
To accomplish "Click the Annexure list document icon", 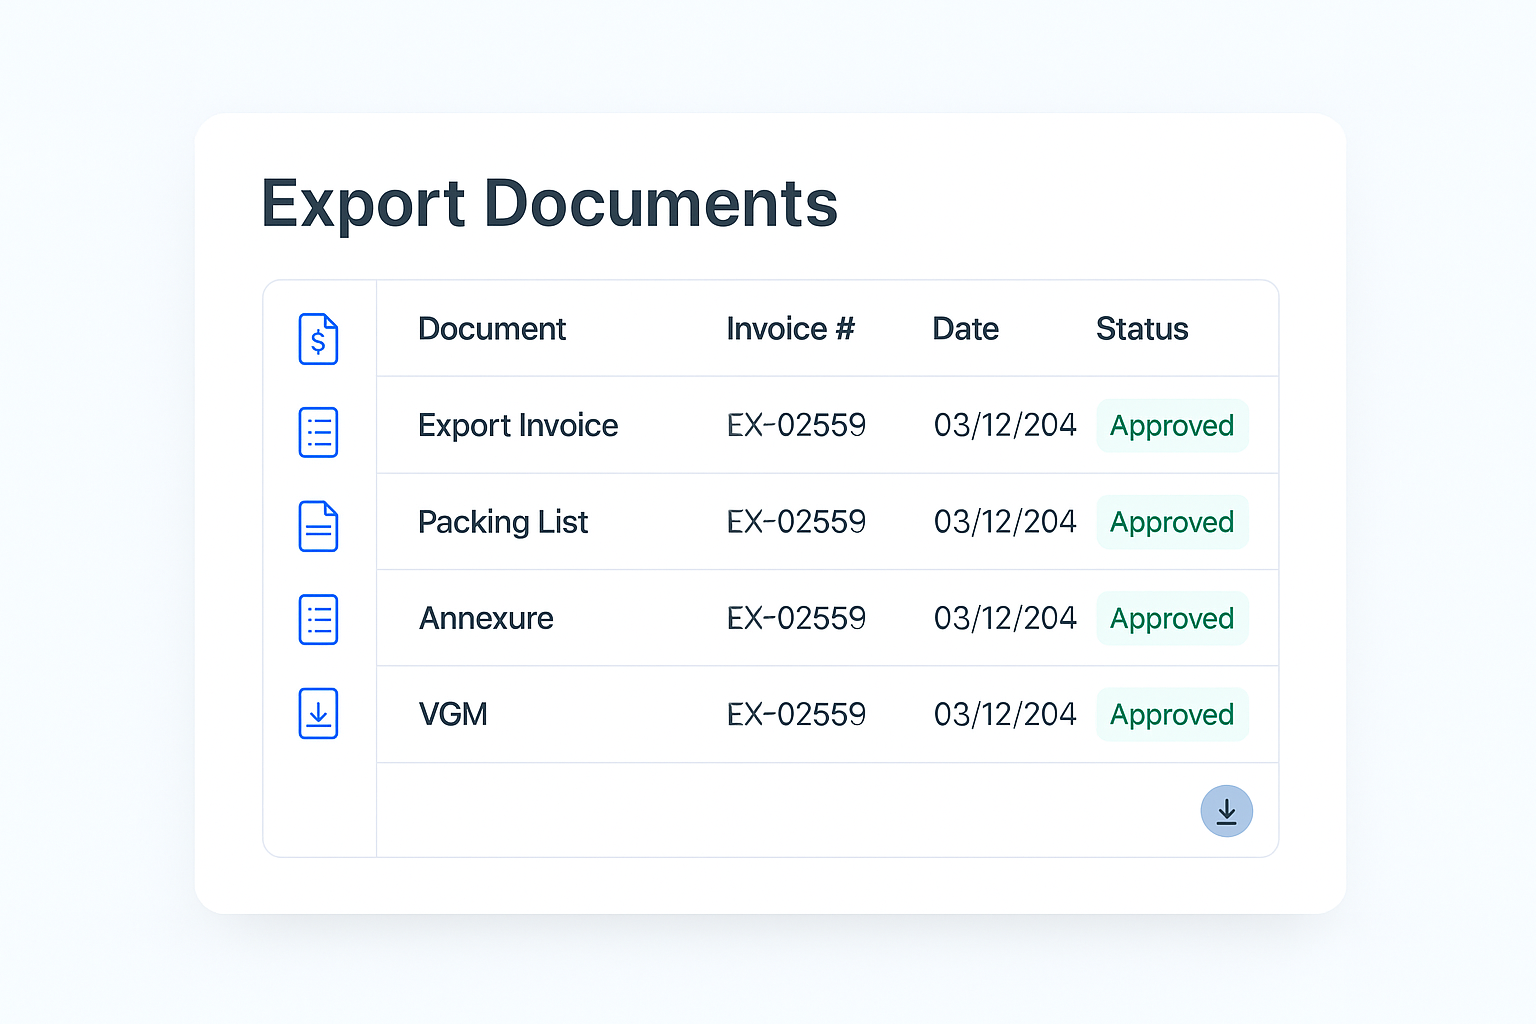I will click(318, 619).
